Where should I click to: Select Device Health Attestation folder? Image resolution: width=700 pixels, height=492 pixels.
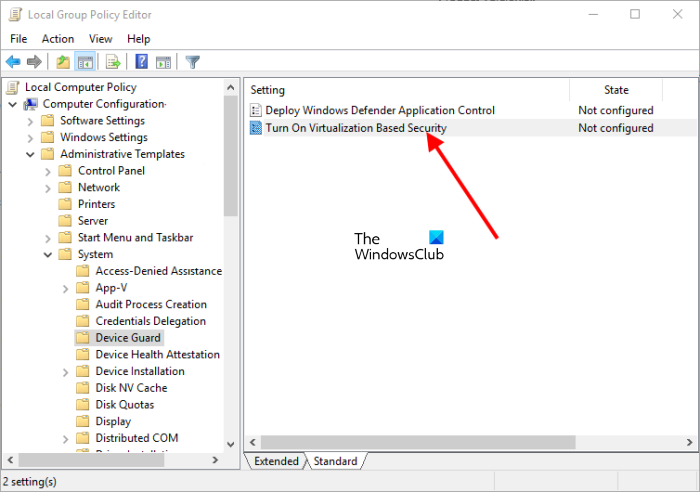coord(158,354)
